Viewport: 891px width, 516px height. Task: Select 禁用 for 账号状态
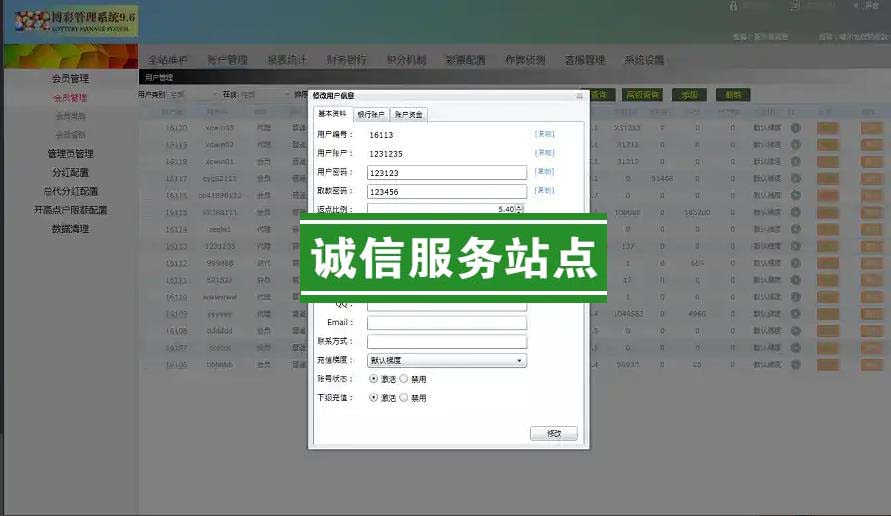click(x=404, y=379)
